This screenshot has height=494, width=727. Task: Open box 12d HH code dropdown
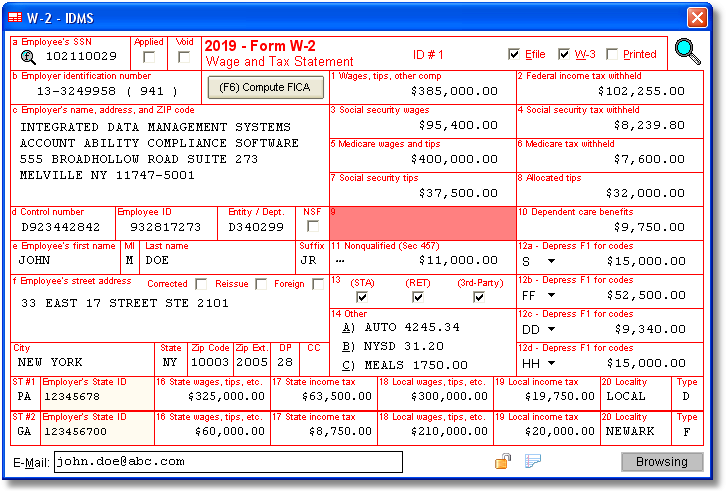553,364
